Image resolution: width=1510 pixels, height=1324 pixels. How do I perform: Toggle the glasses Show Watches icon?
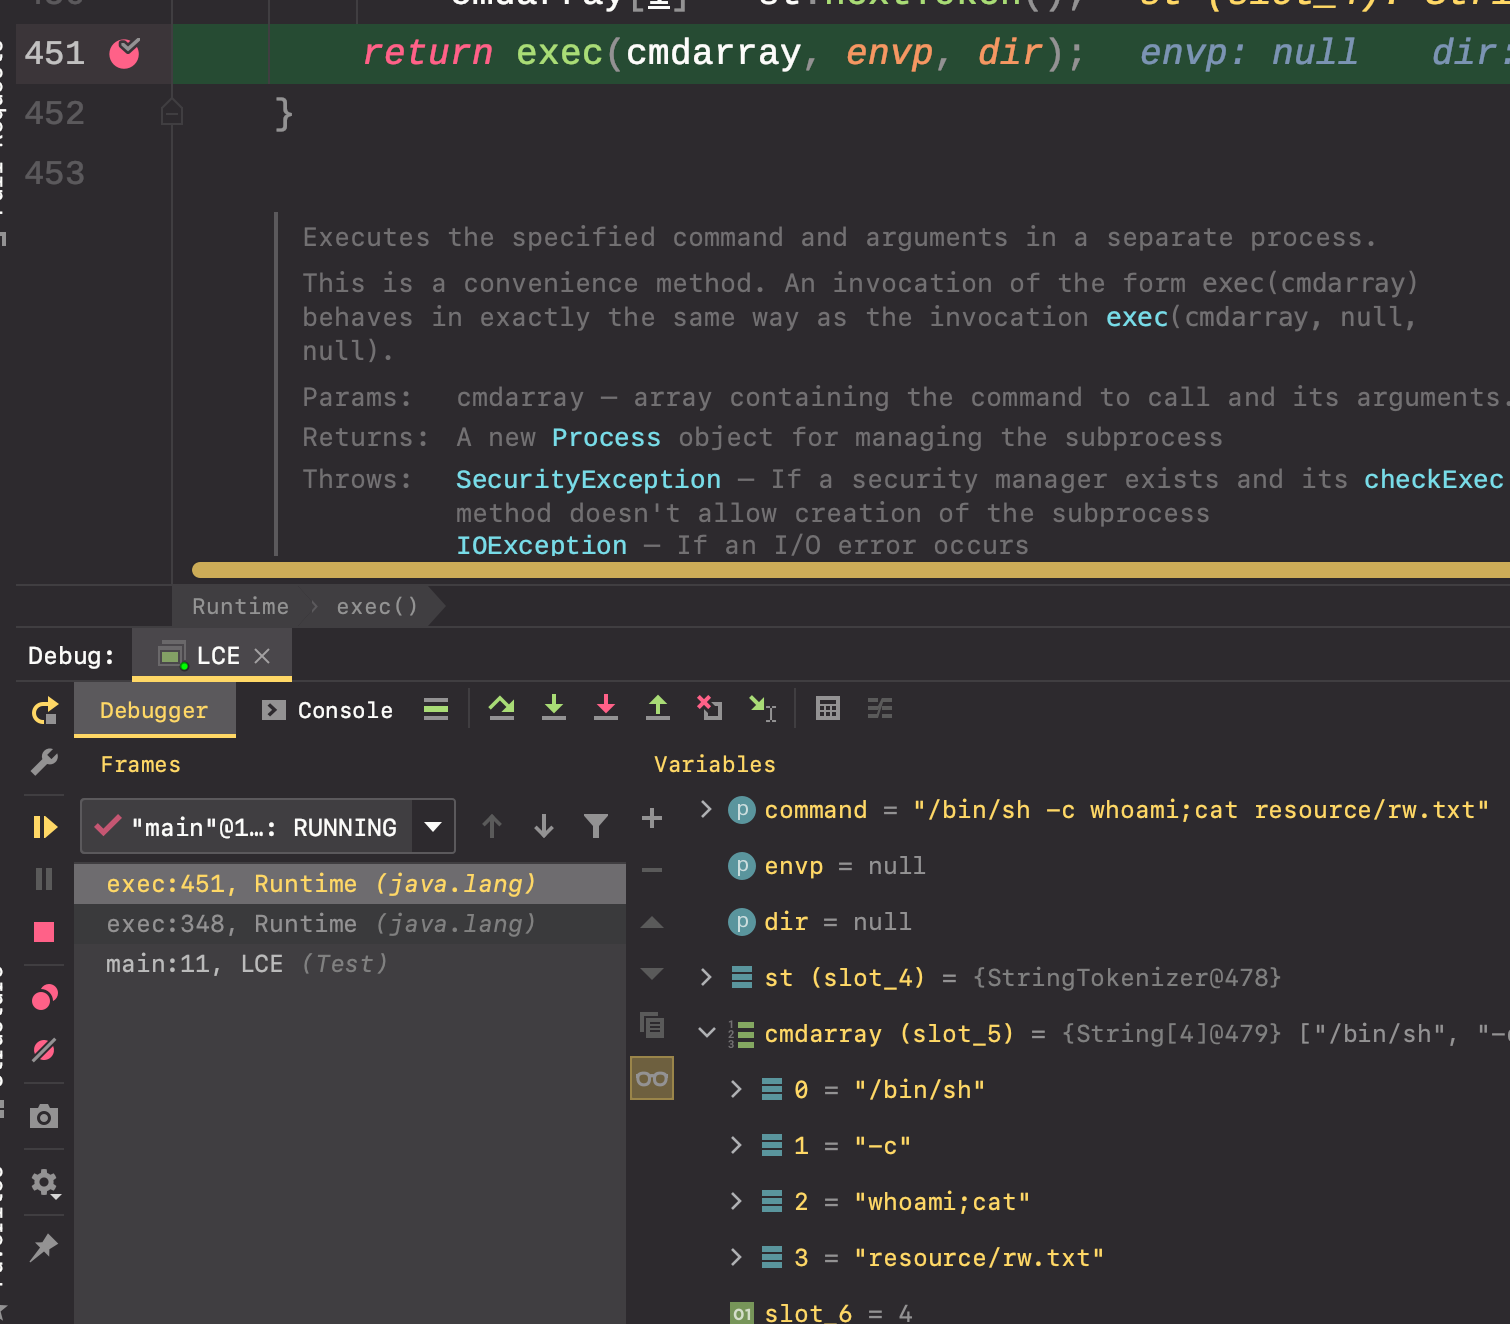click(x=652, y=1079)
